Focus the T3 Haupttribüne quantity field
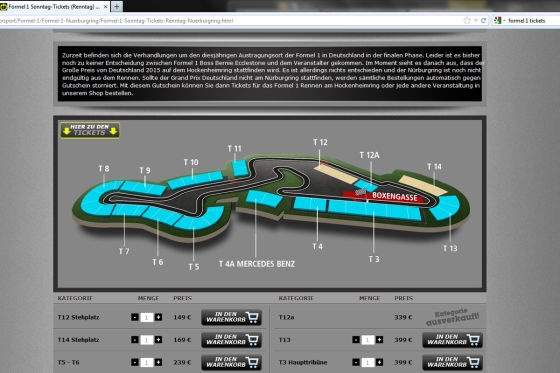 pyautogui.click(x=368, y=362)
